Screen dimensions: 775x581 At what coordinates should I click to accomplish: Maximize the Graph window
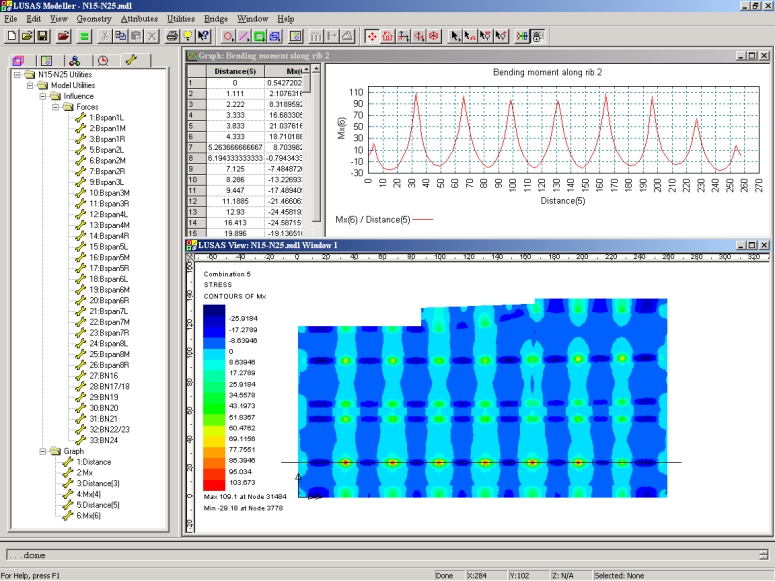(x=752, y=56)
